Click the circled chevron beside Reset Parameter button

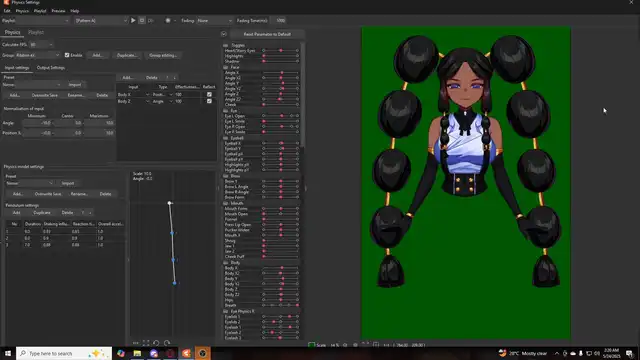(224, 34)
